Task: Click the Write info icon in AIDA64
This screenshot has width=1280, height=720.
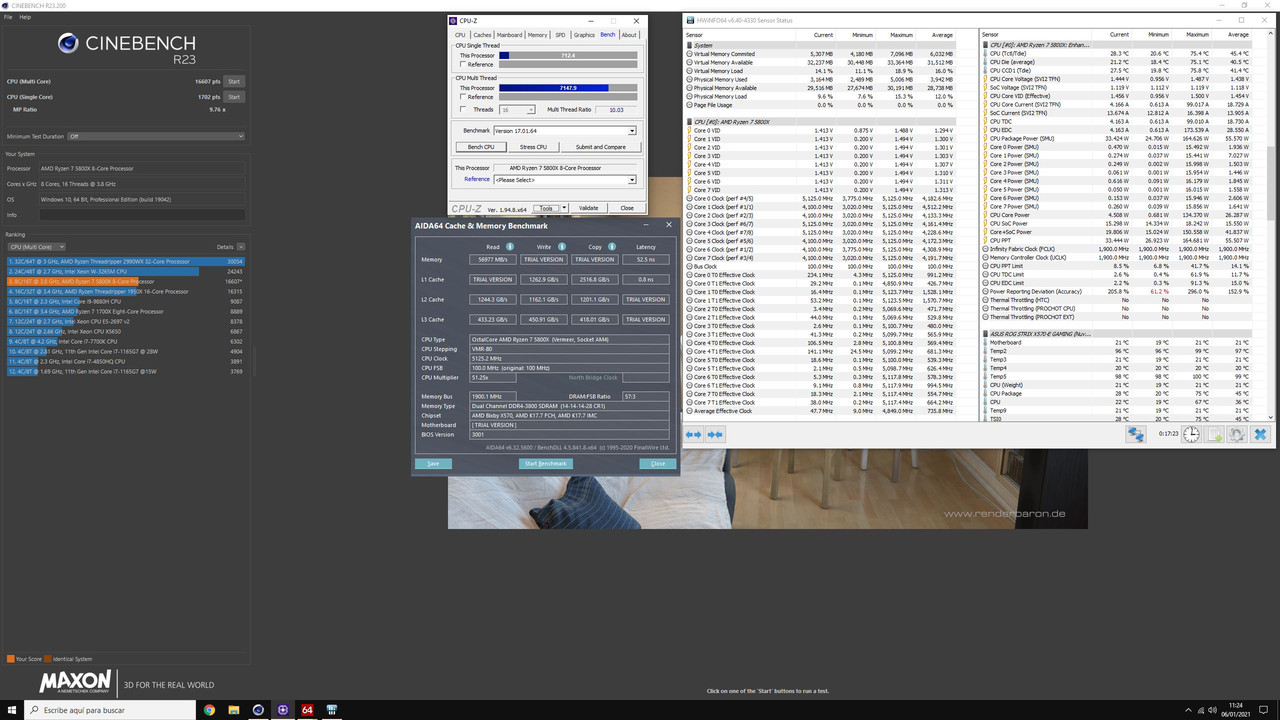Action: [562, 246]
